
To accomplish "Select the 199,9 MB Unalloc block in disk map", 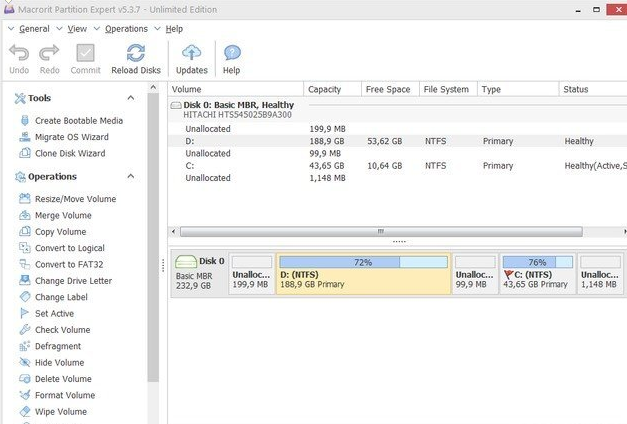I will (x=252, y=274).
